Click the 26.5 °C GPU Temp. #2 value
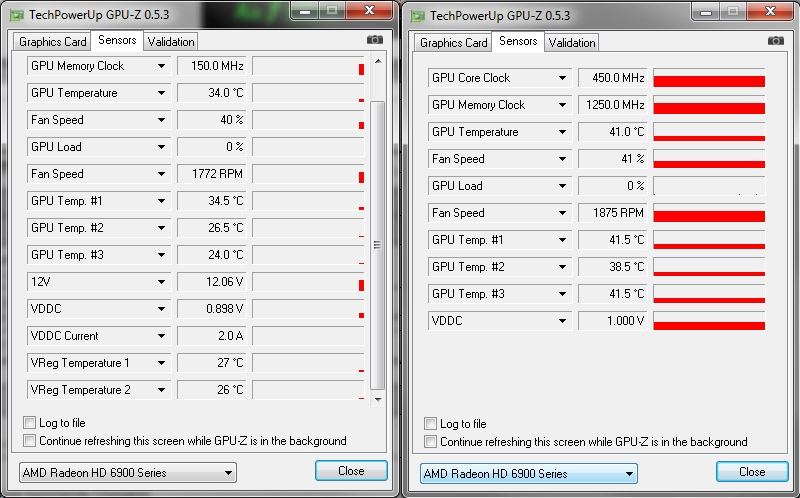 (212, 228)
